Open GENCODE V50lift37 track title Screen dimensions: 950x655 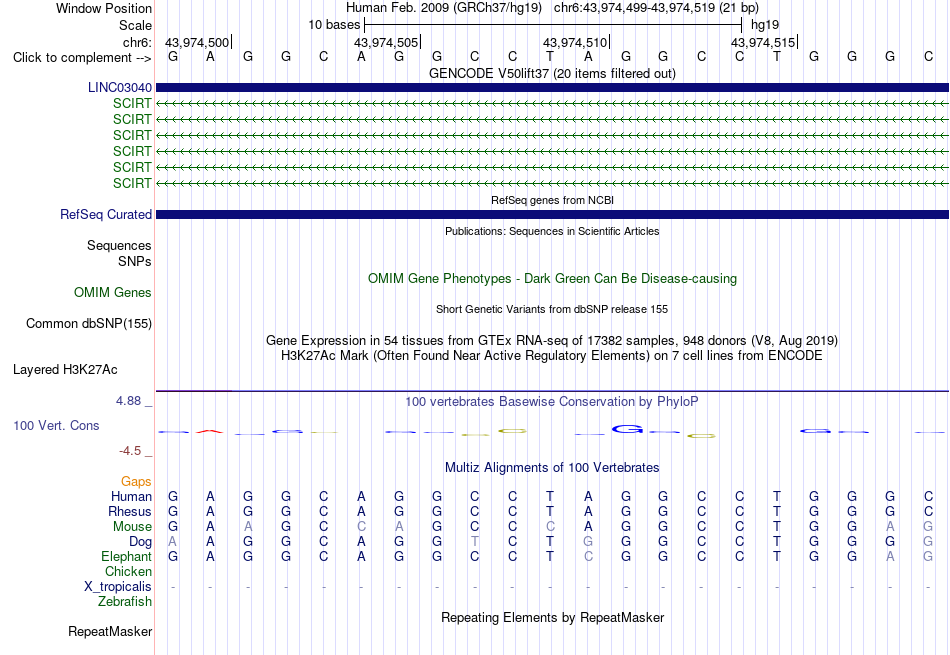(x=553, y=73)
